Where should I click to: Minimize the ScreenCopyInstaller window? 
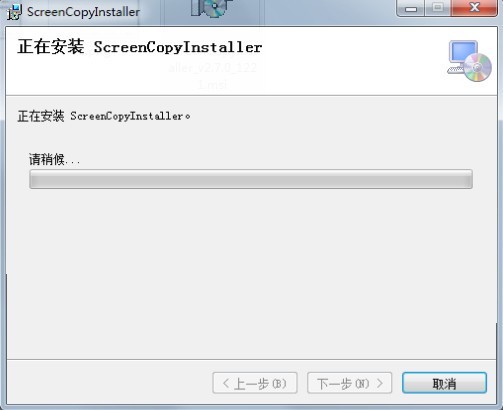[411, 8]
